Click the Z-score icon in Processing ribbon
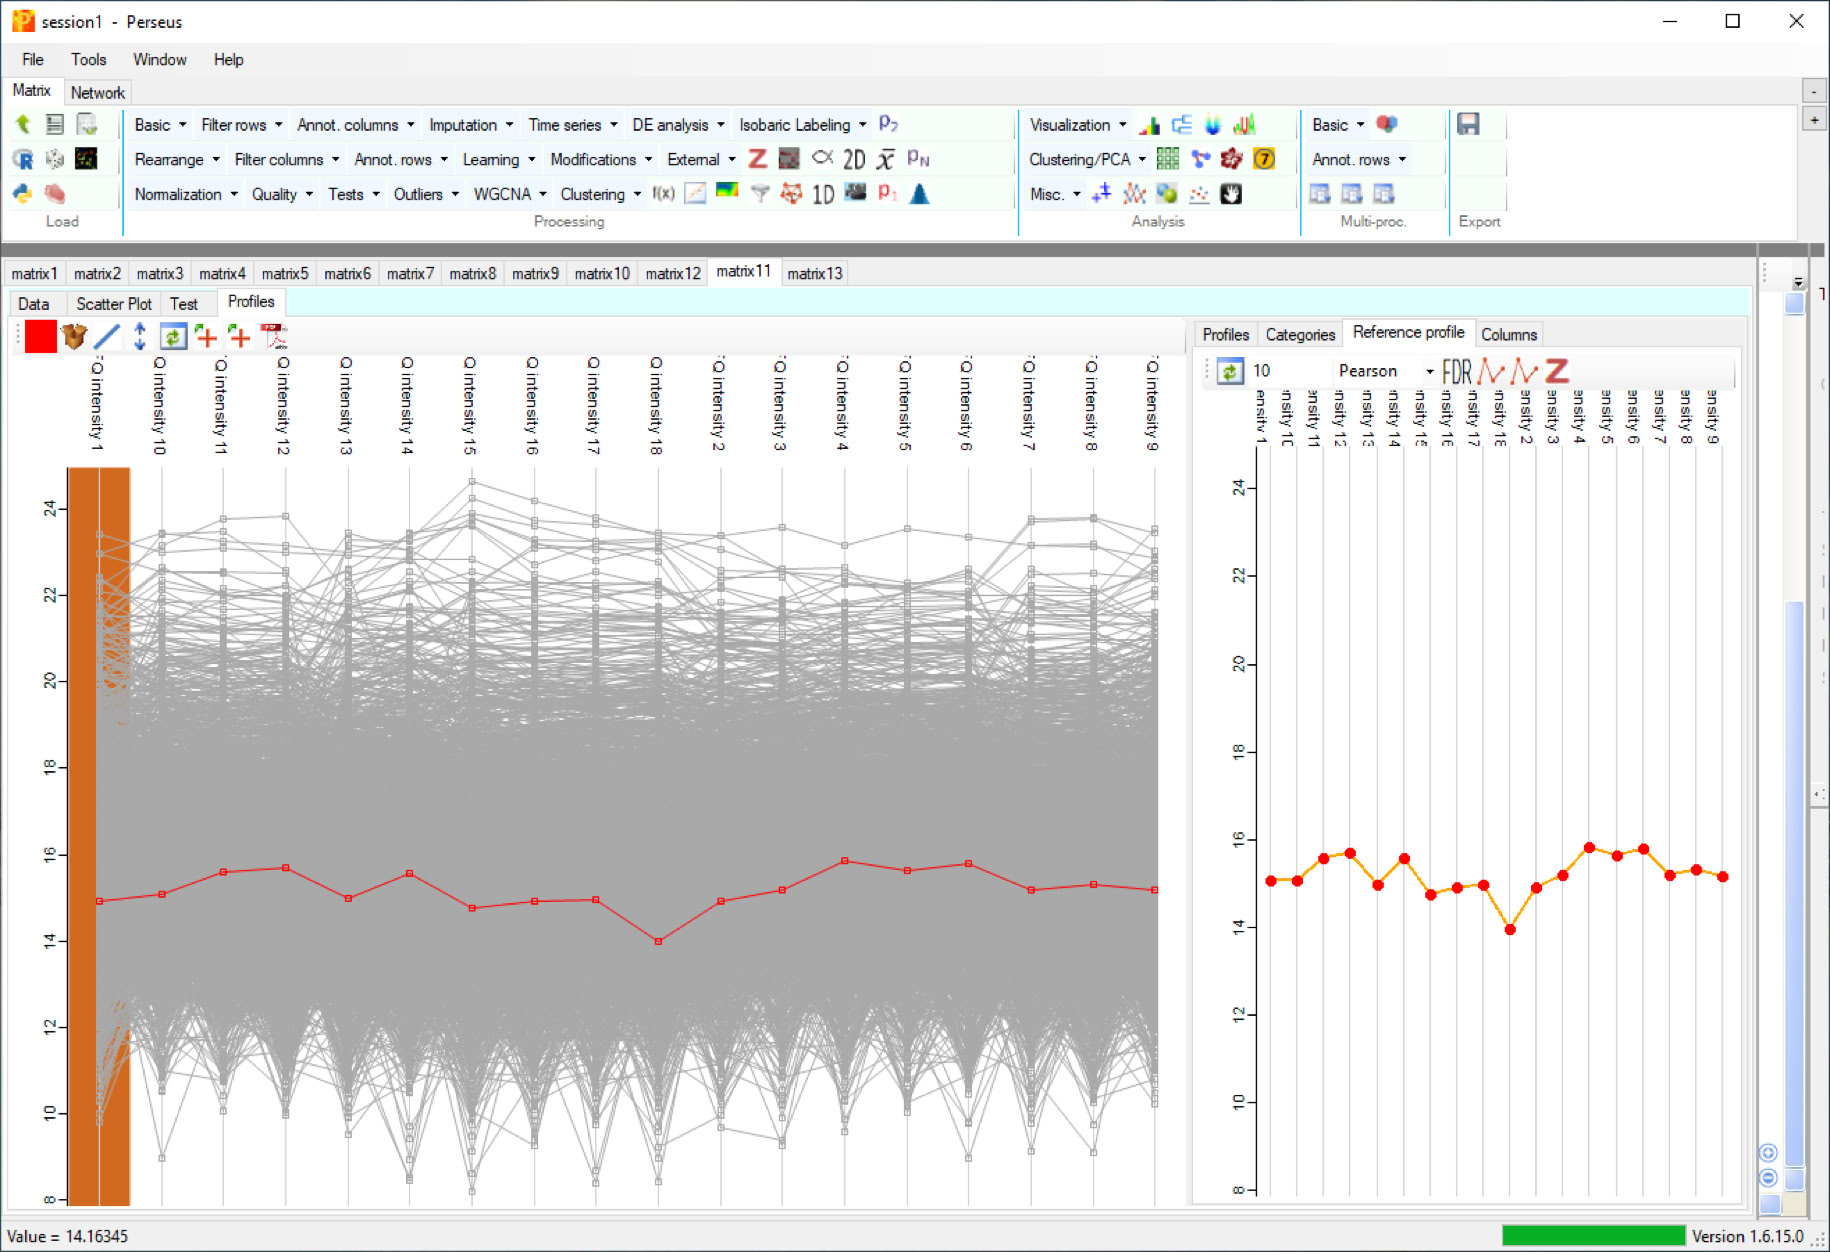Image resolution: width=1830 pixels, height=1252 pixels. (758, 159)
